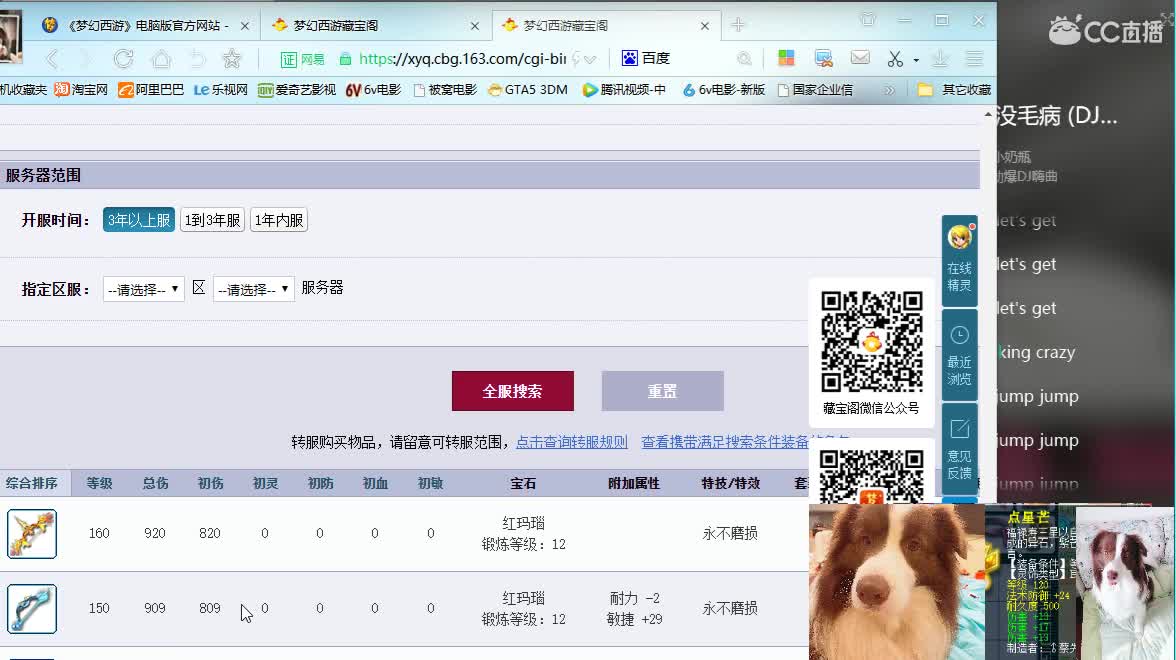The height and width of the screenshot is (660, 1176).
Task: Select the 1到3年服 server age option
Action: tap(213, 220)
